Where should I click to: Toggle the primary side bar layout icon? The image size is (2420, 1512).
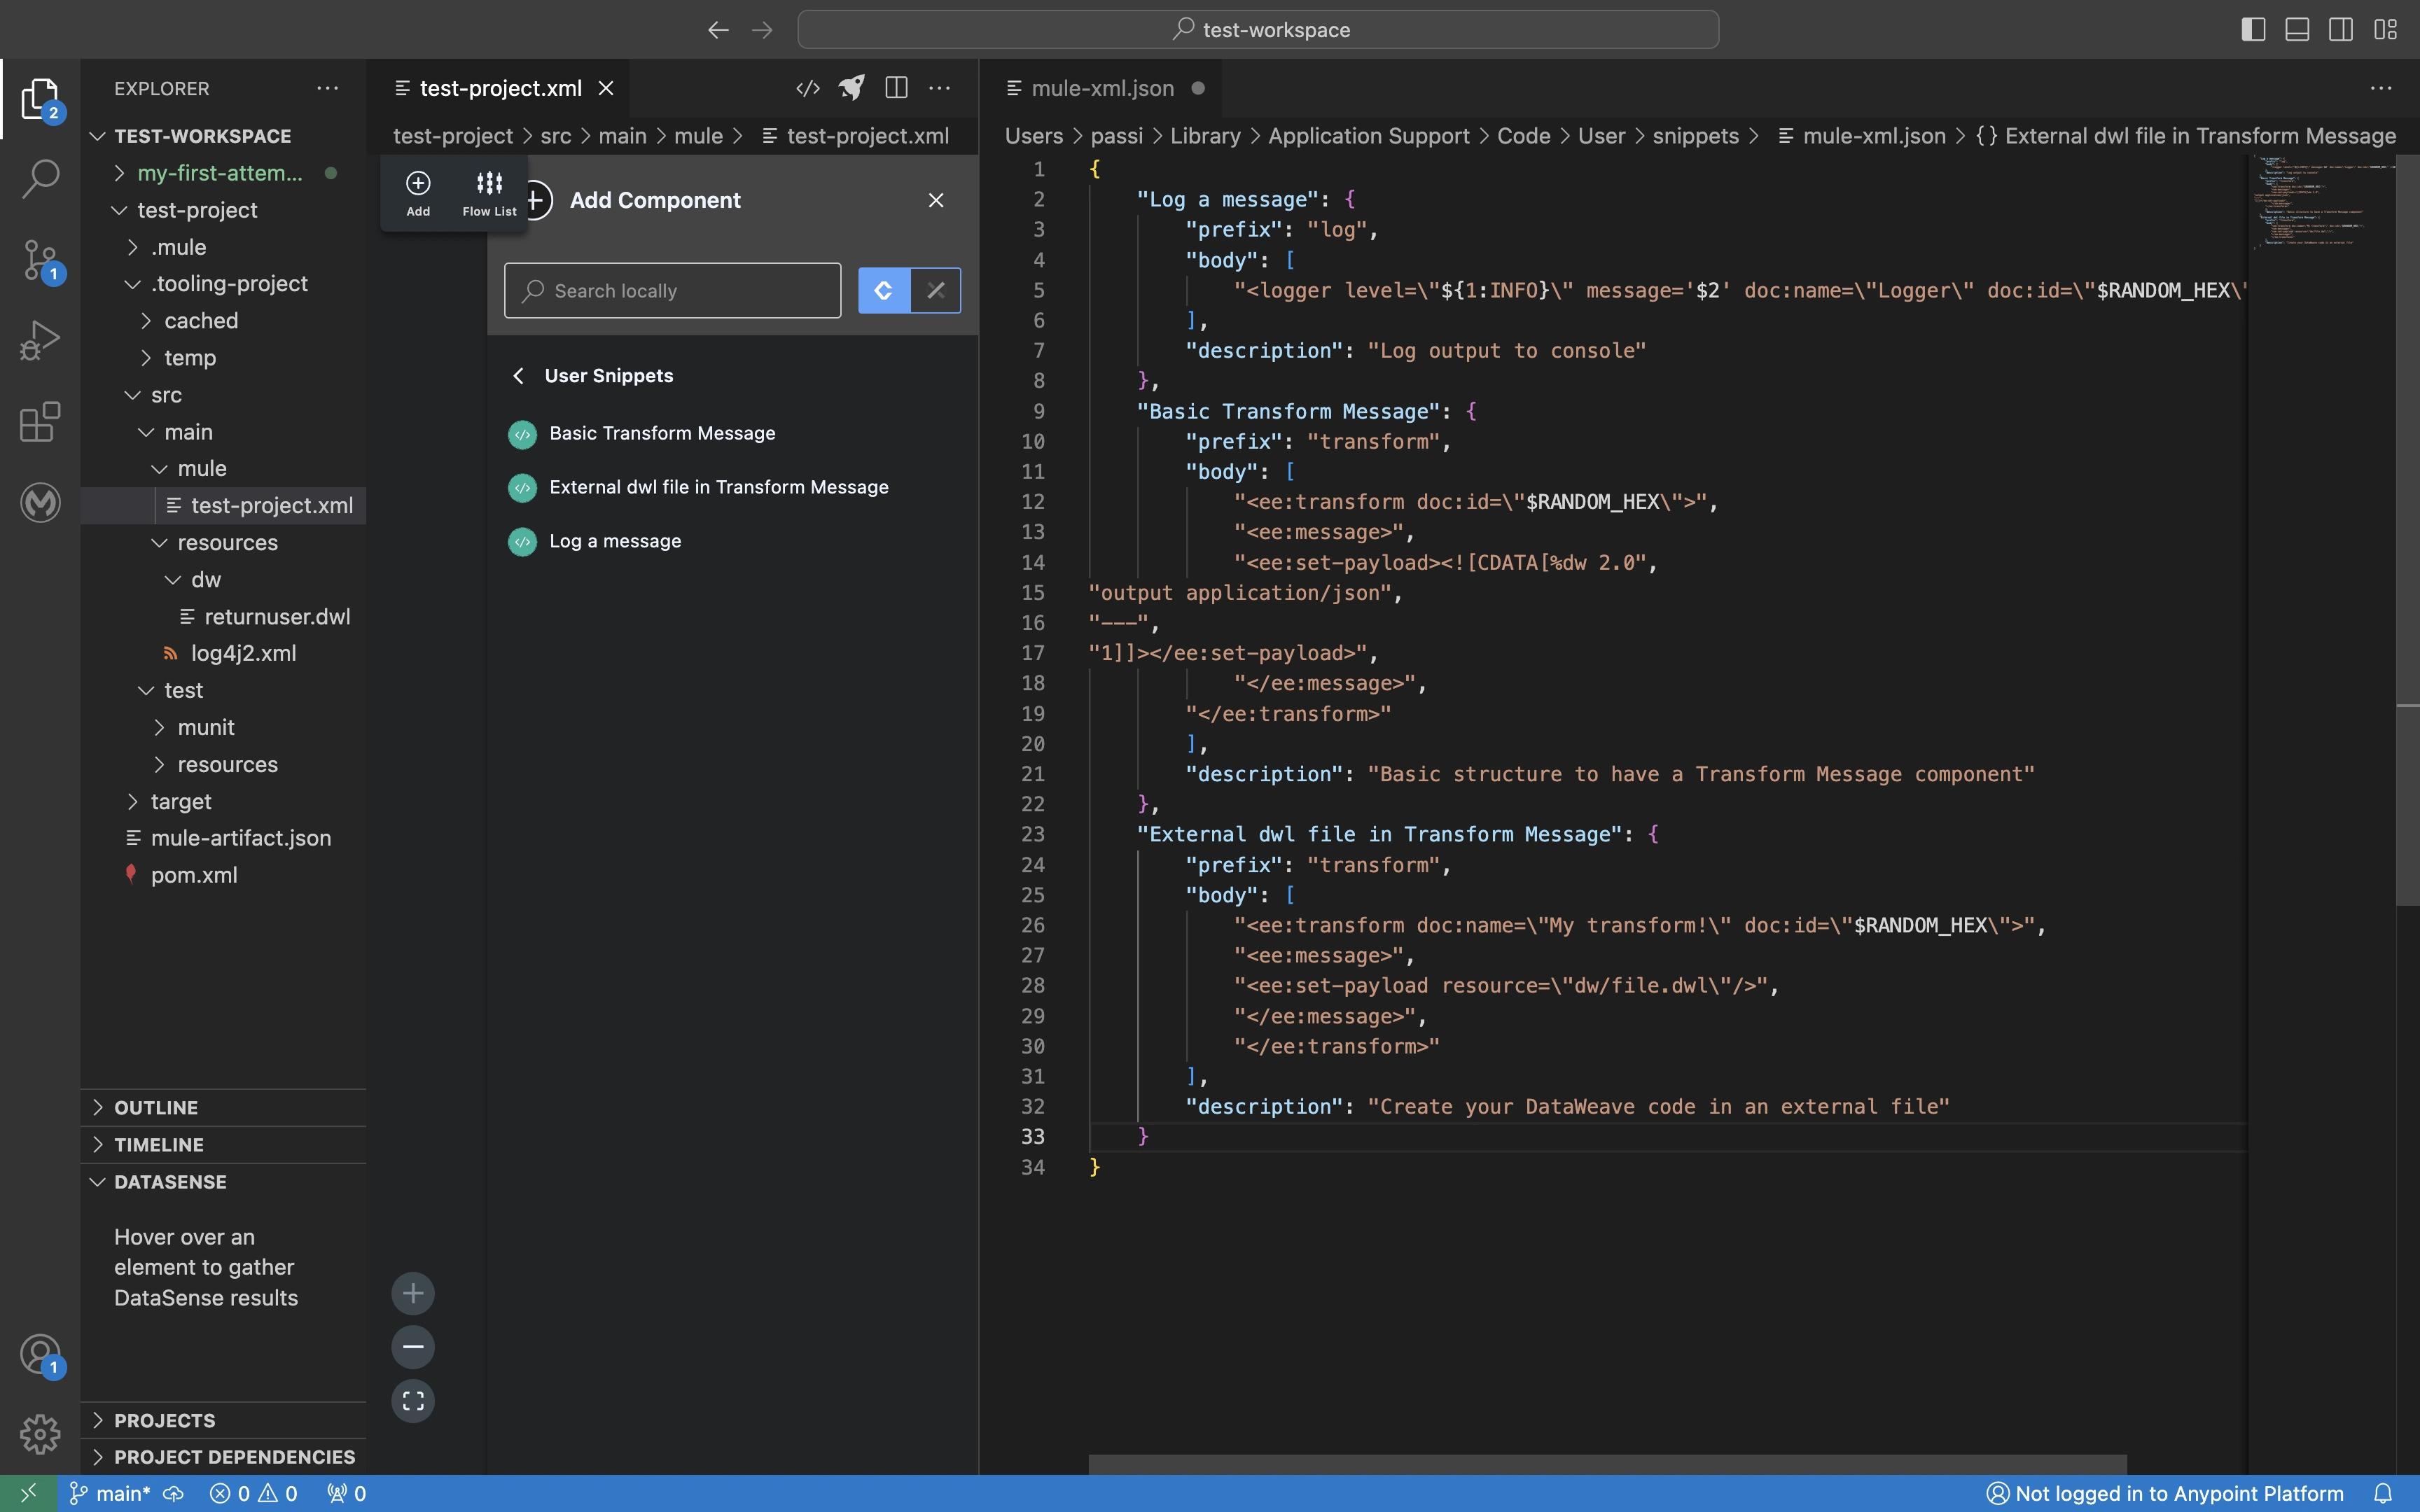click(x=2253, y=29)
